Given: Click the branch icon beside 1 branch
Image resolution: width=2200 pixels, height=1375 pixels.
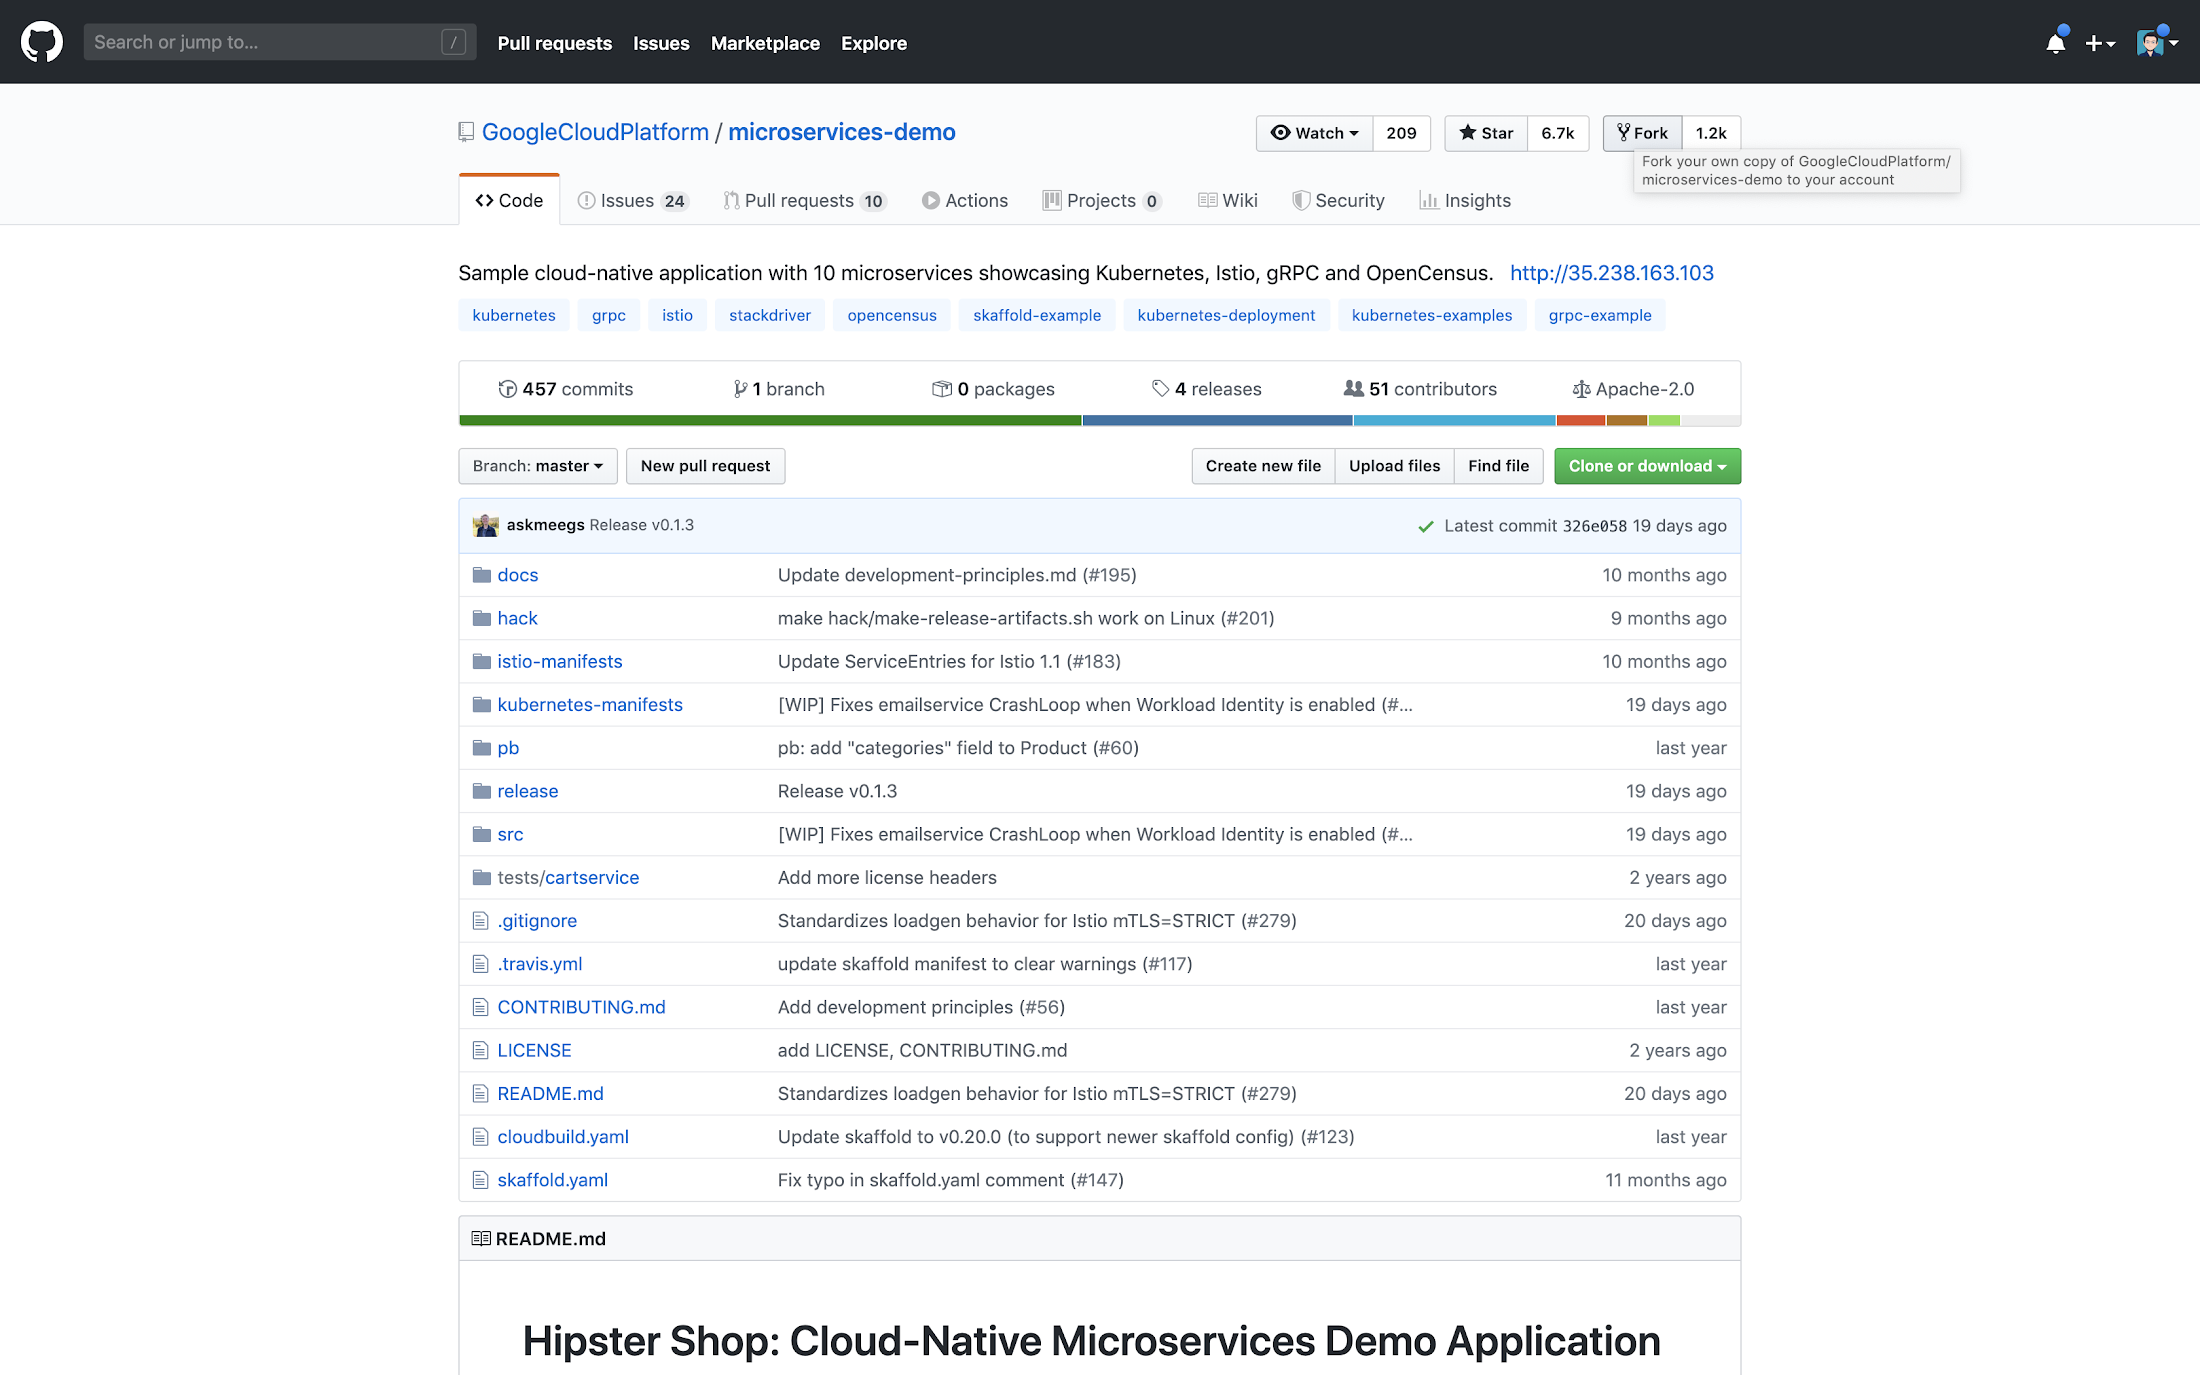Looking at the screenshot, I should coord(740,389).
